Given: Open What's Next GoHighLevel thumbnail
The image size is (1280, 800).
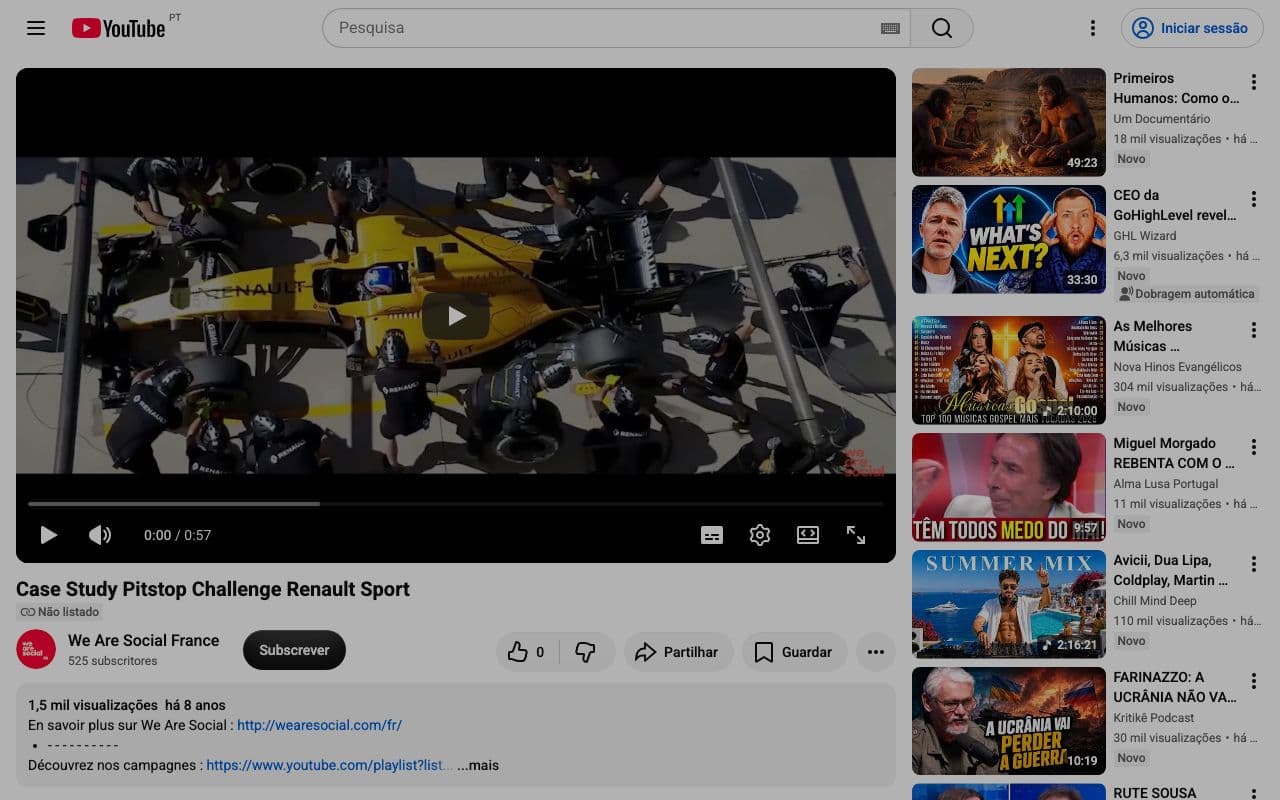Looking at the screenshot, I should point(1009,239).
